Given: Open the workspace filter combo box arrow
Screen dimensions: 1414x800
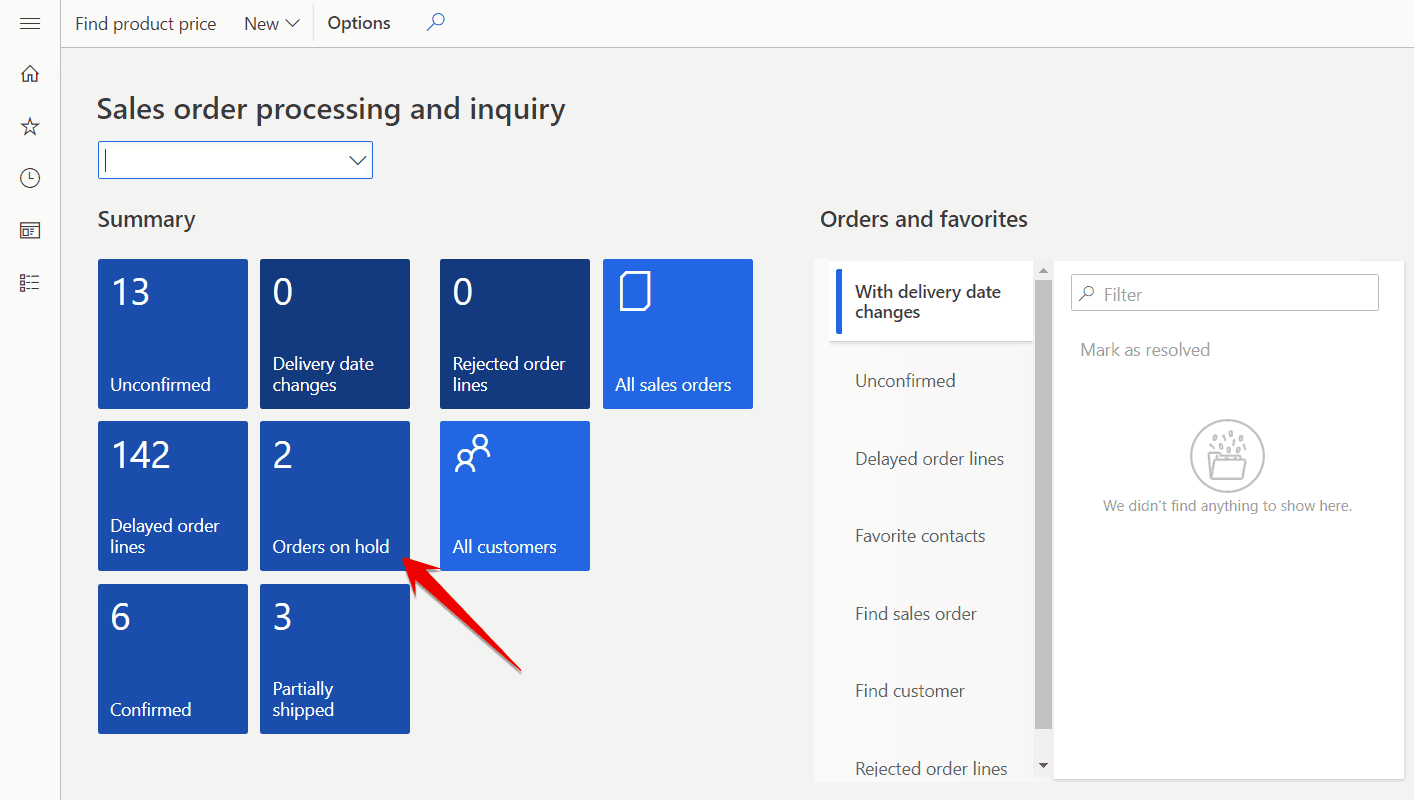Looking at the screenshot, I should [x=358, y=160].
